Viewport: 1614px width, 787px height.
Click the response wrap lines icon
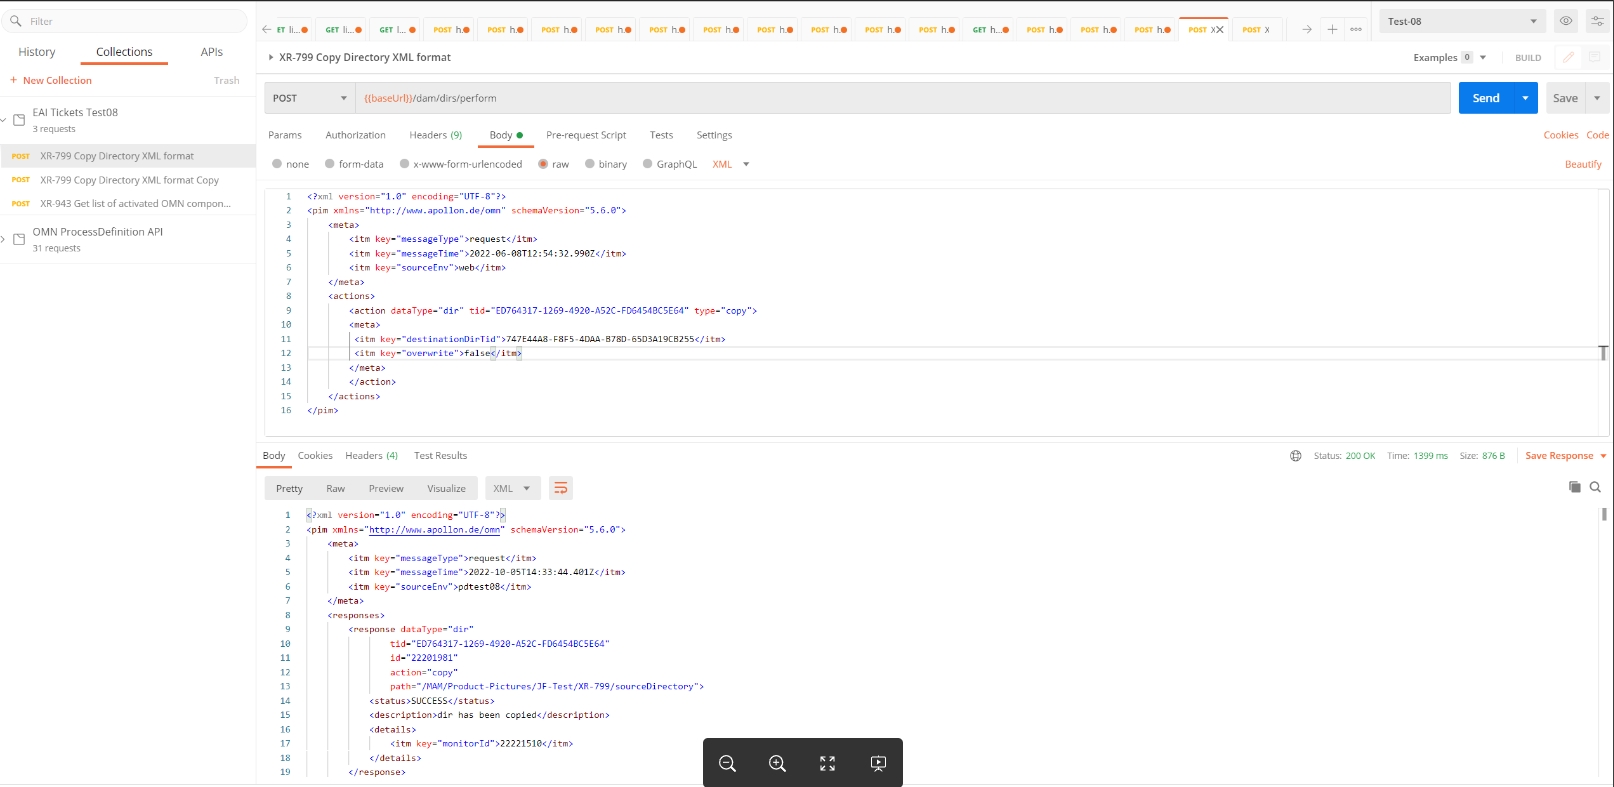[x=561, y=488]
